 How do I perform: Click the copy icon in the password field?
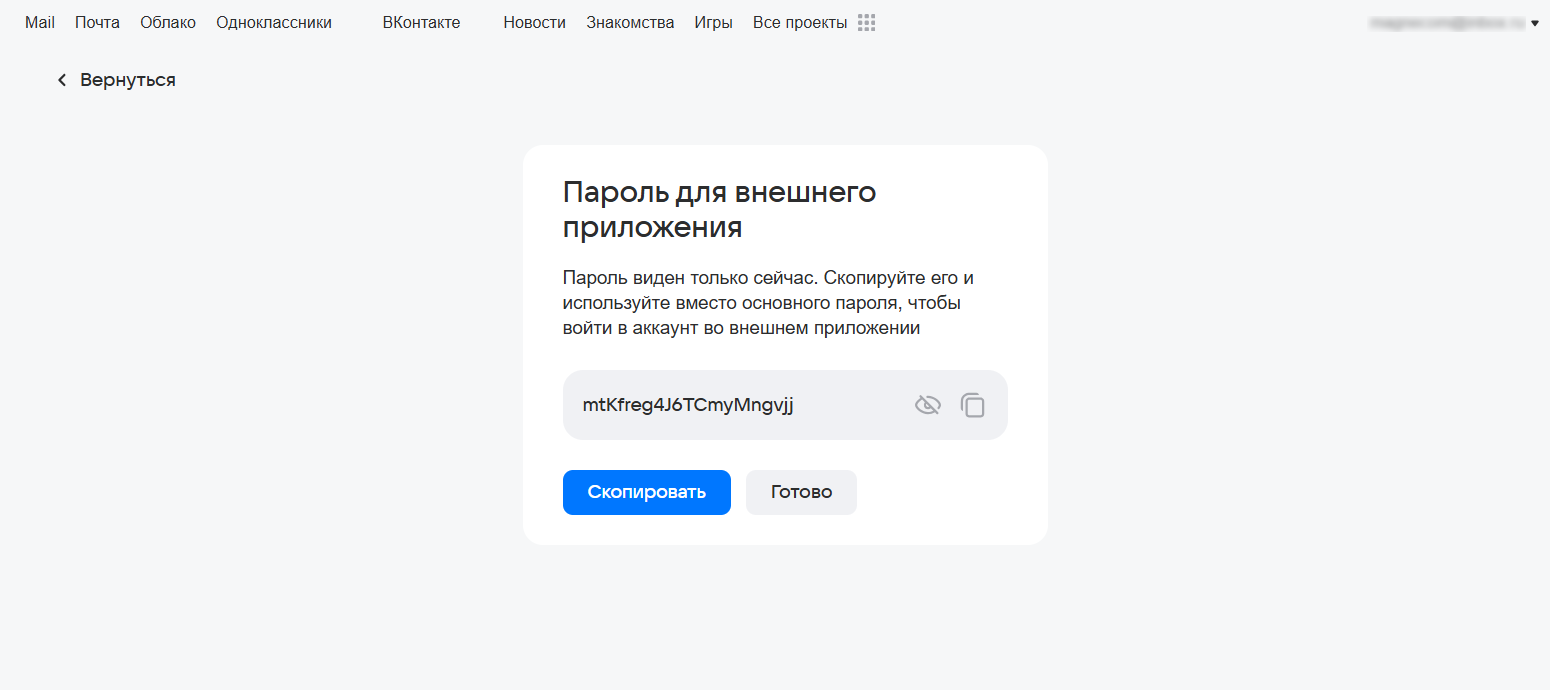tap(973, 405)
